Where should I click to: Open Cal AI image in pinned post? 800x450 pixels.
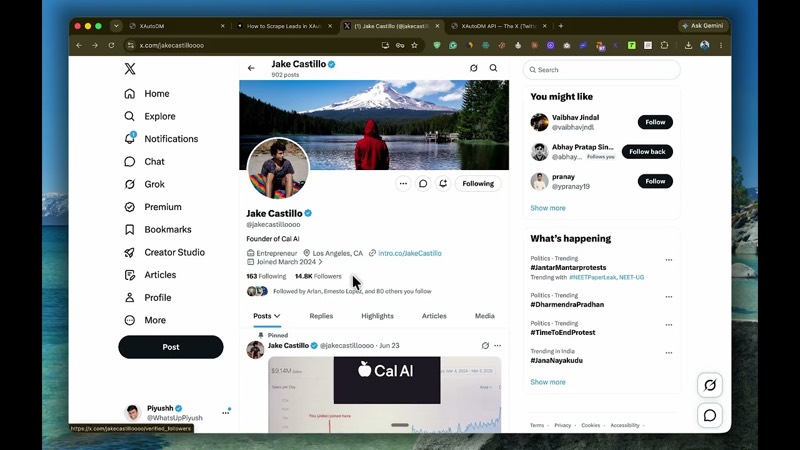pos(385,394)
